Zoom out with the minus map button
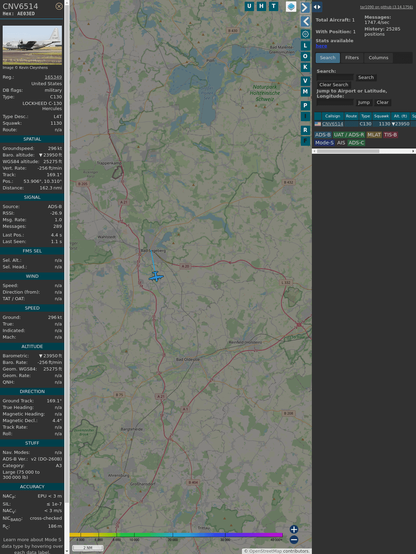This screenshot has height=554, width=416. 294,540
